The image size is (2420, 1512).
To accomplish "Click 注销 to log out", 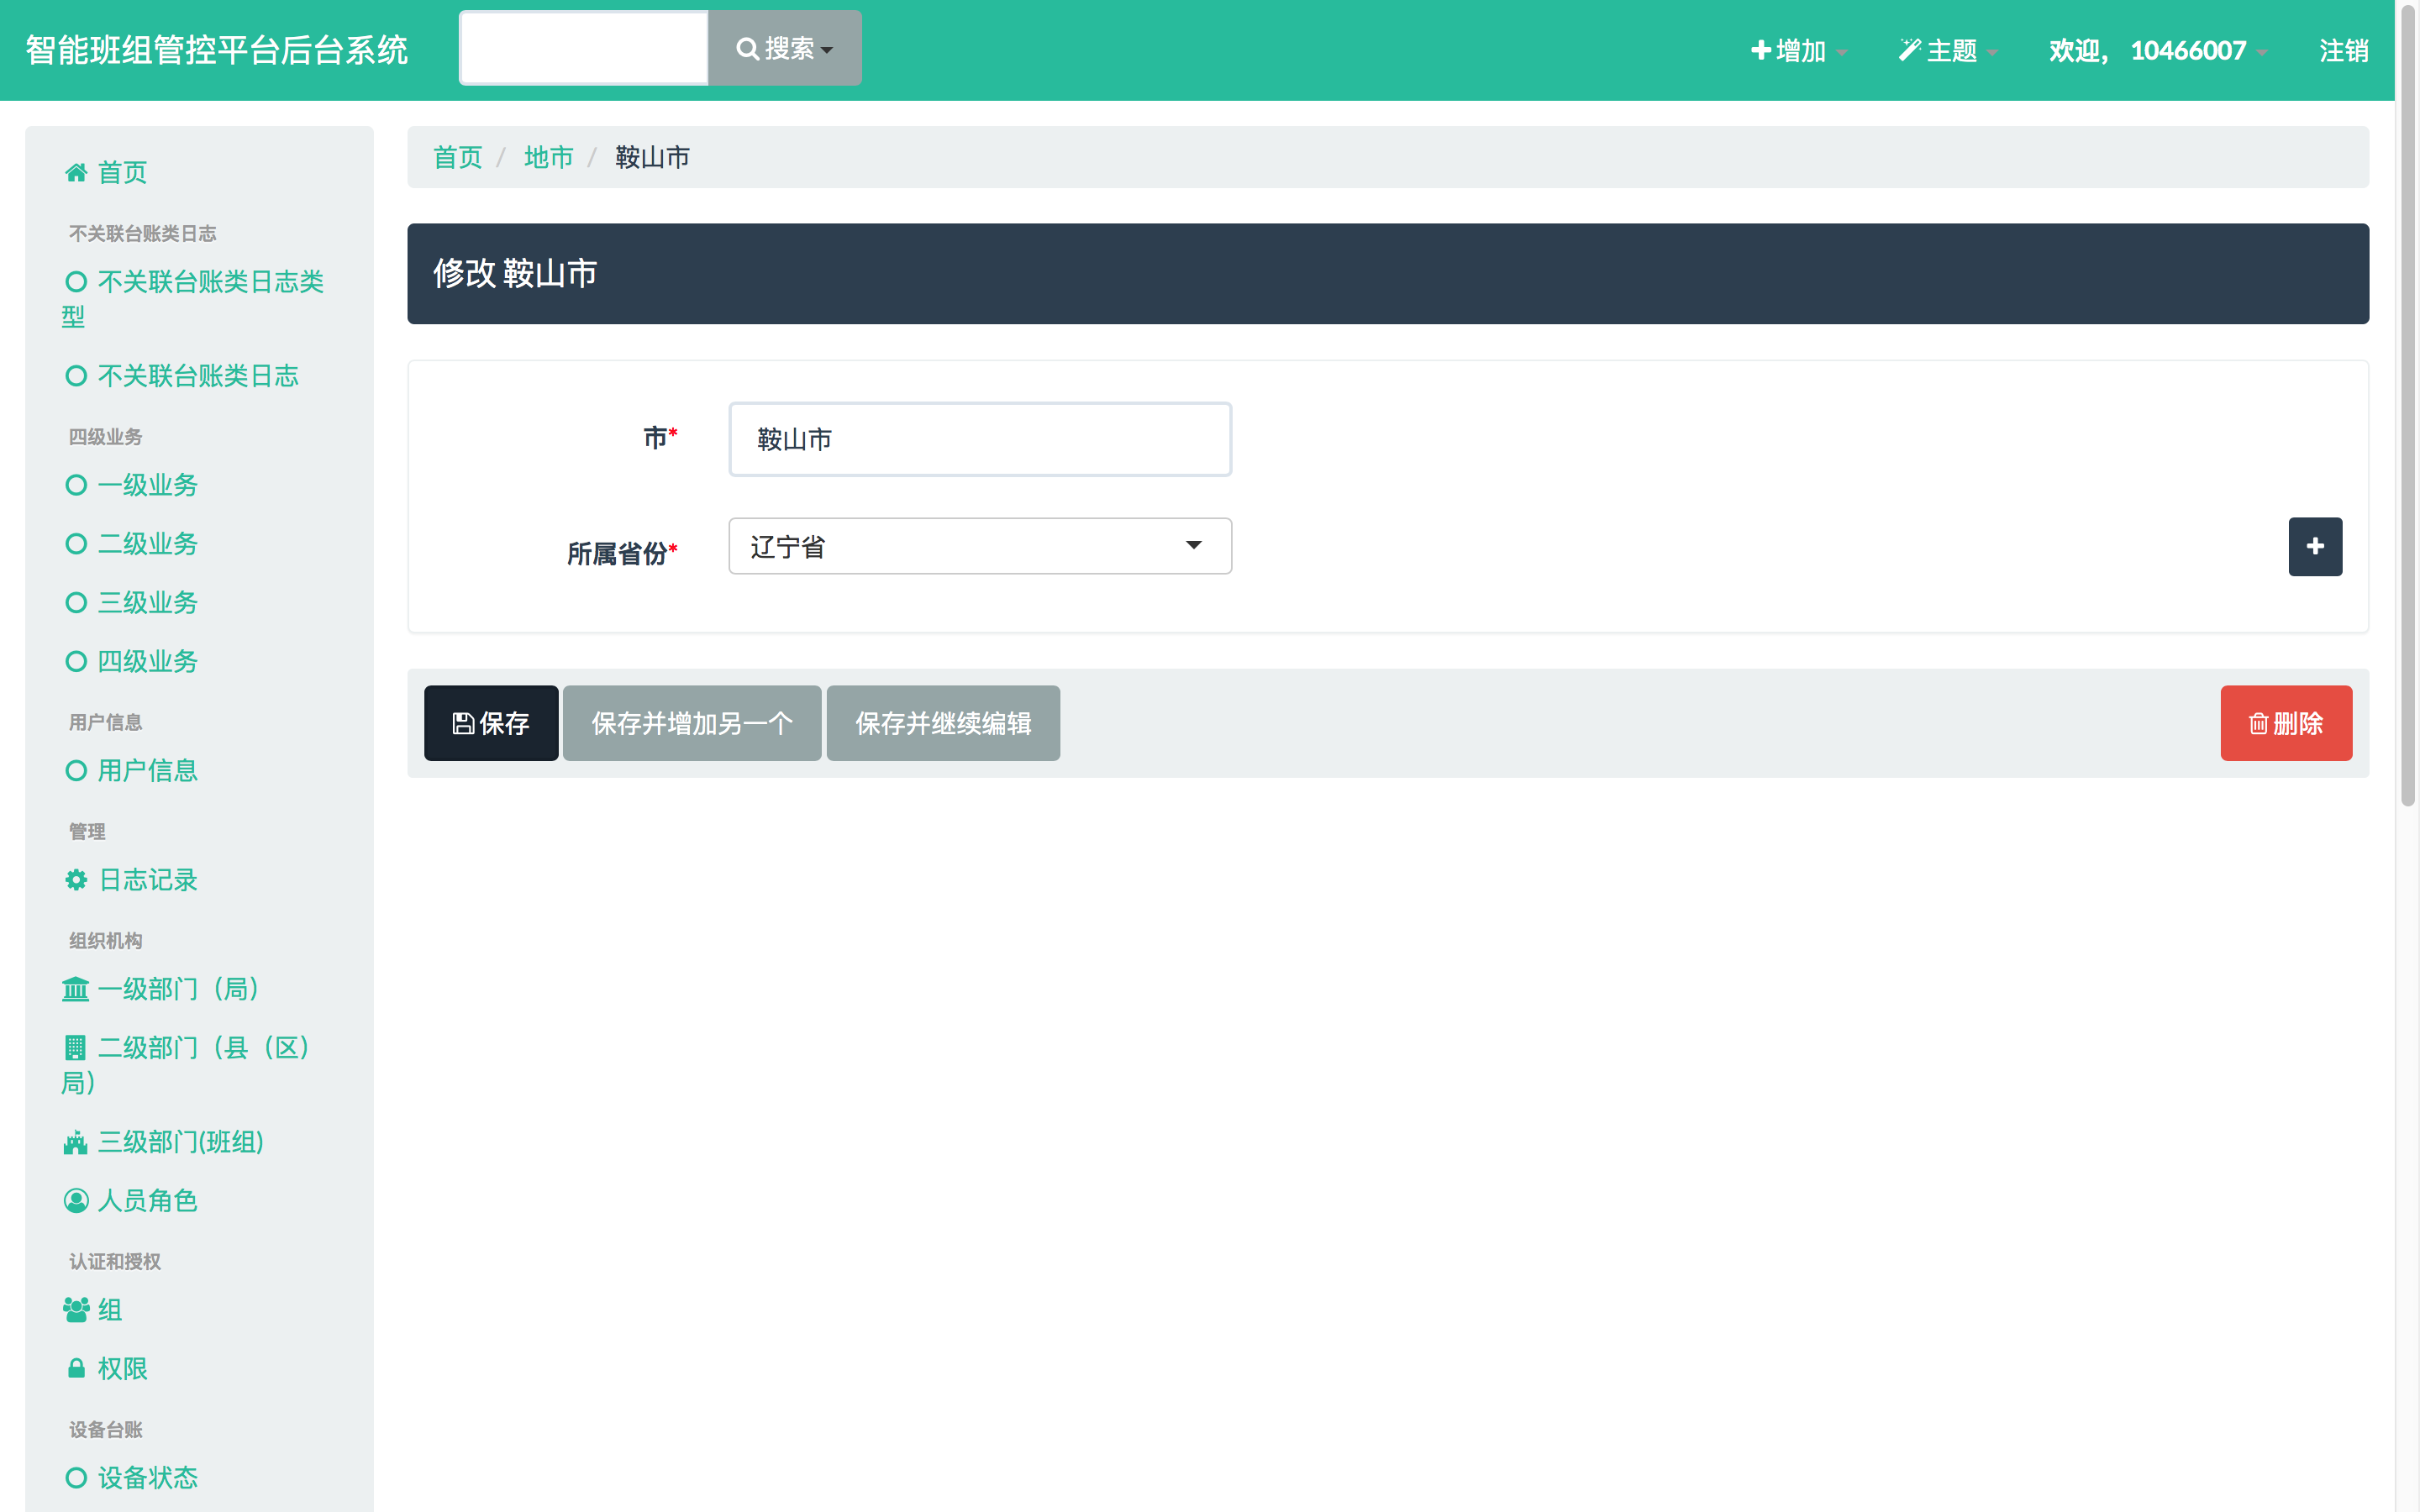I will tap(2344, 50).
